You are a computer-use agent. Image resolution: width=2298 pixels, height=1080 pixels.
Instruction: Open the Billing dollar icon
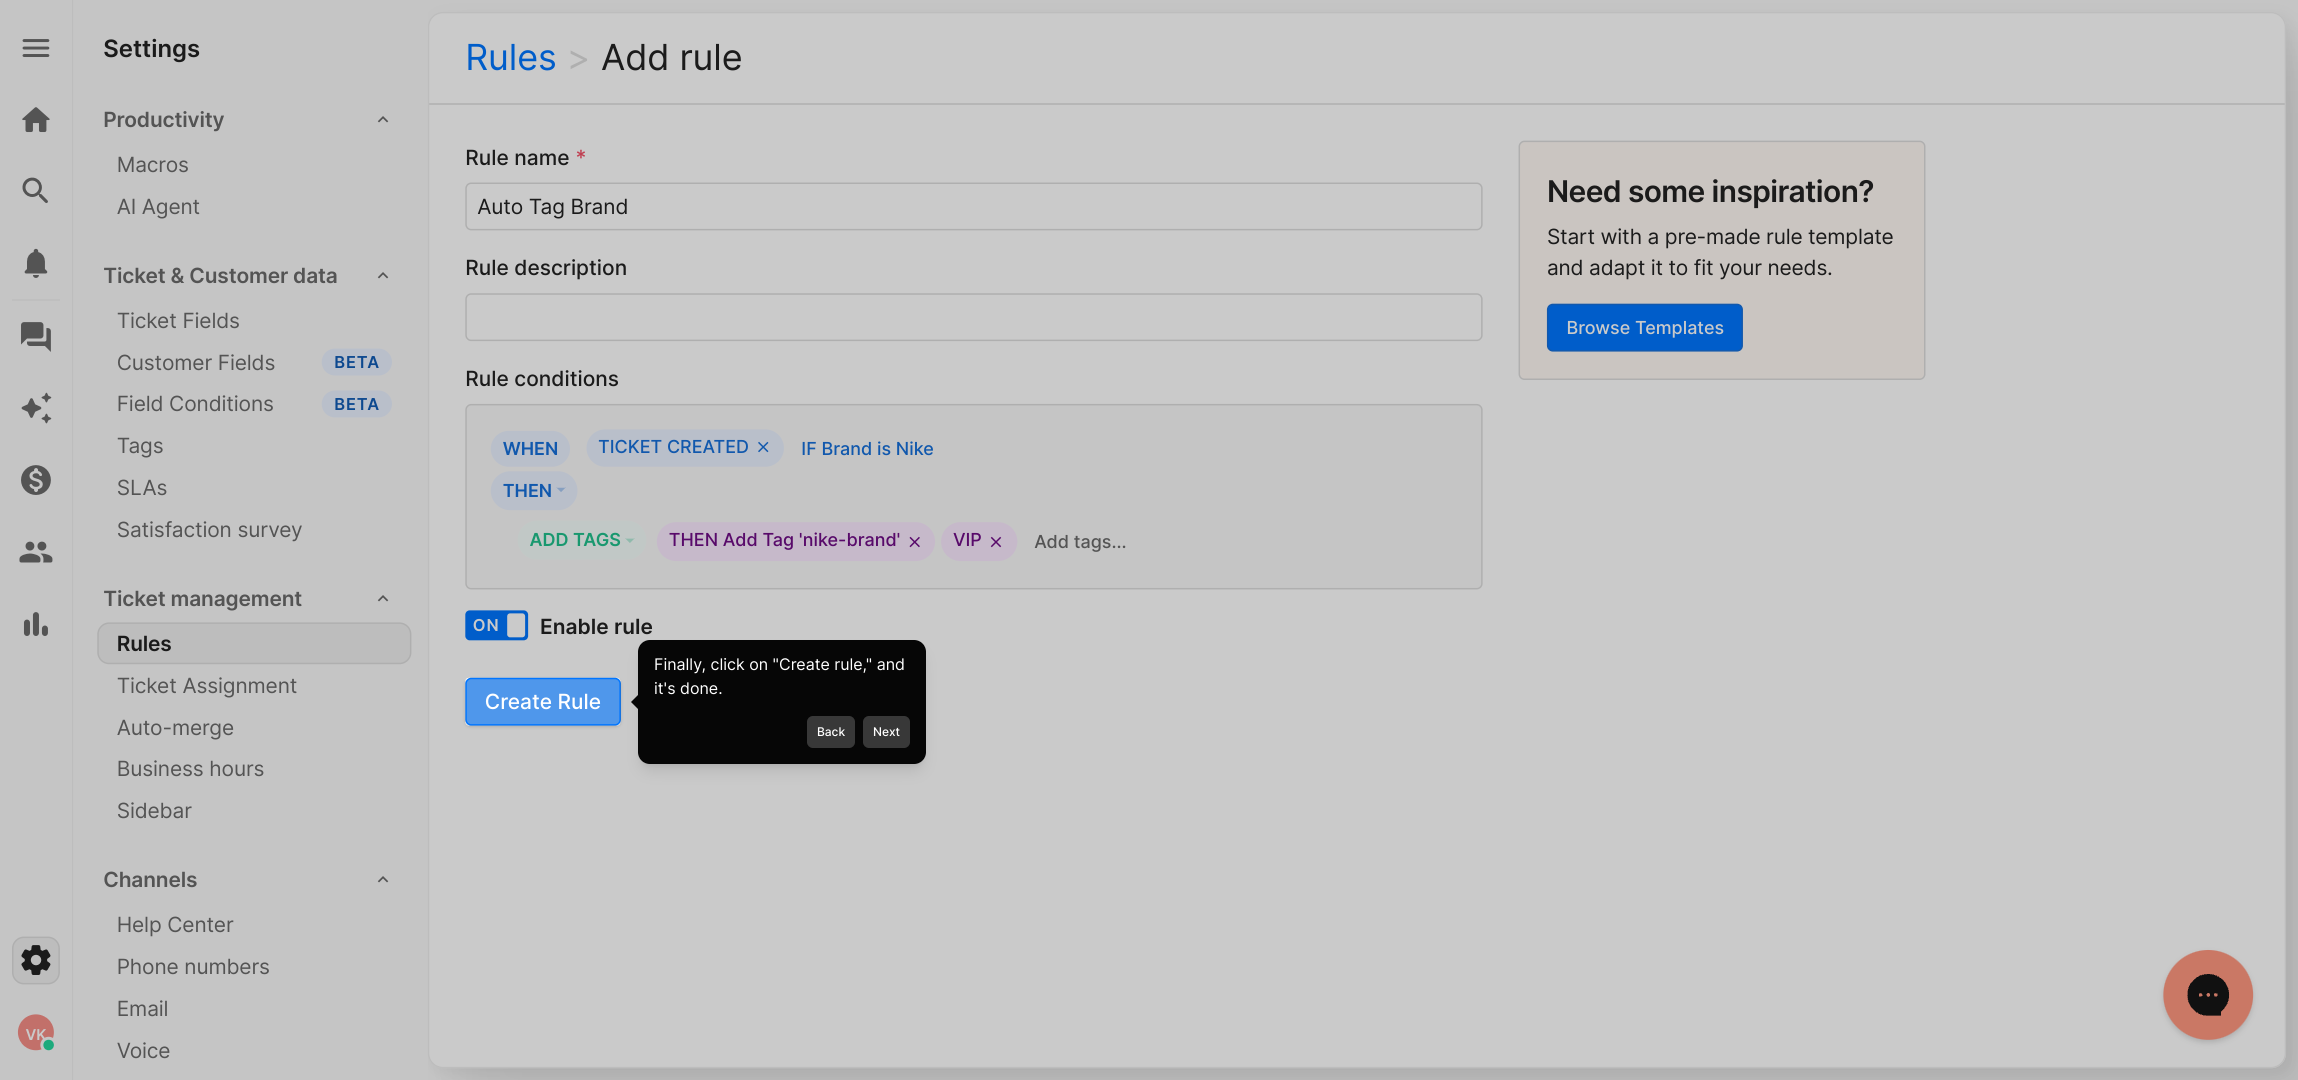(x=36, y=480)
